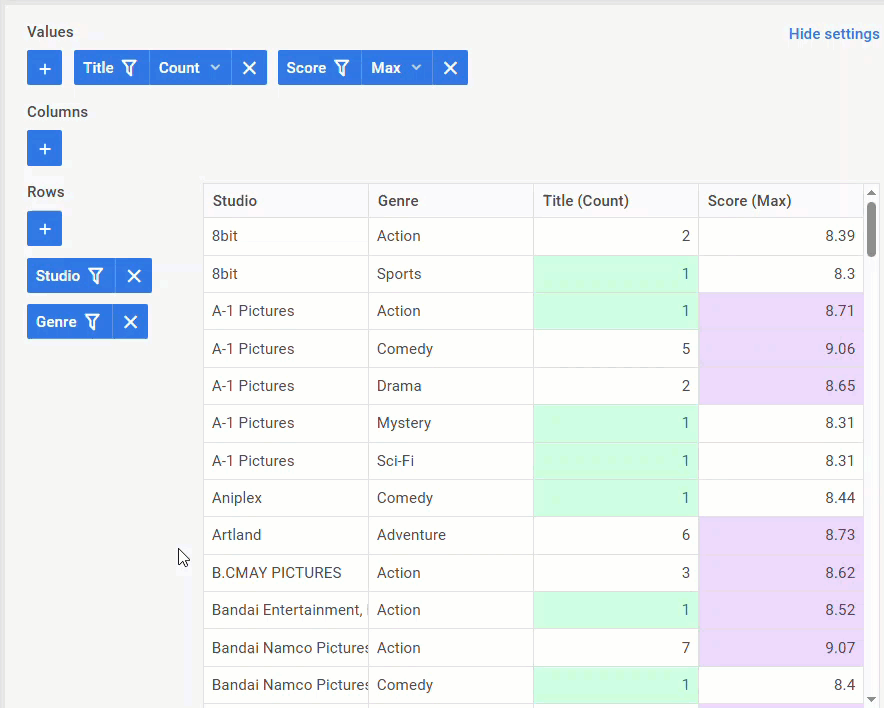
Task: Select the 9.07 score cell for Bandai Namco Action
Action: tap(780, 647)
